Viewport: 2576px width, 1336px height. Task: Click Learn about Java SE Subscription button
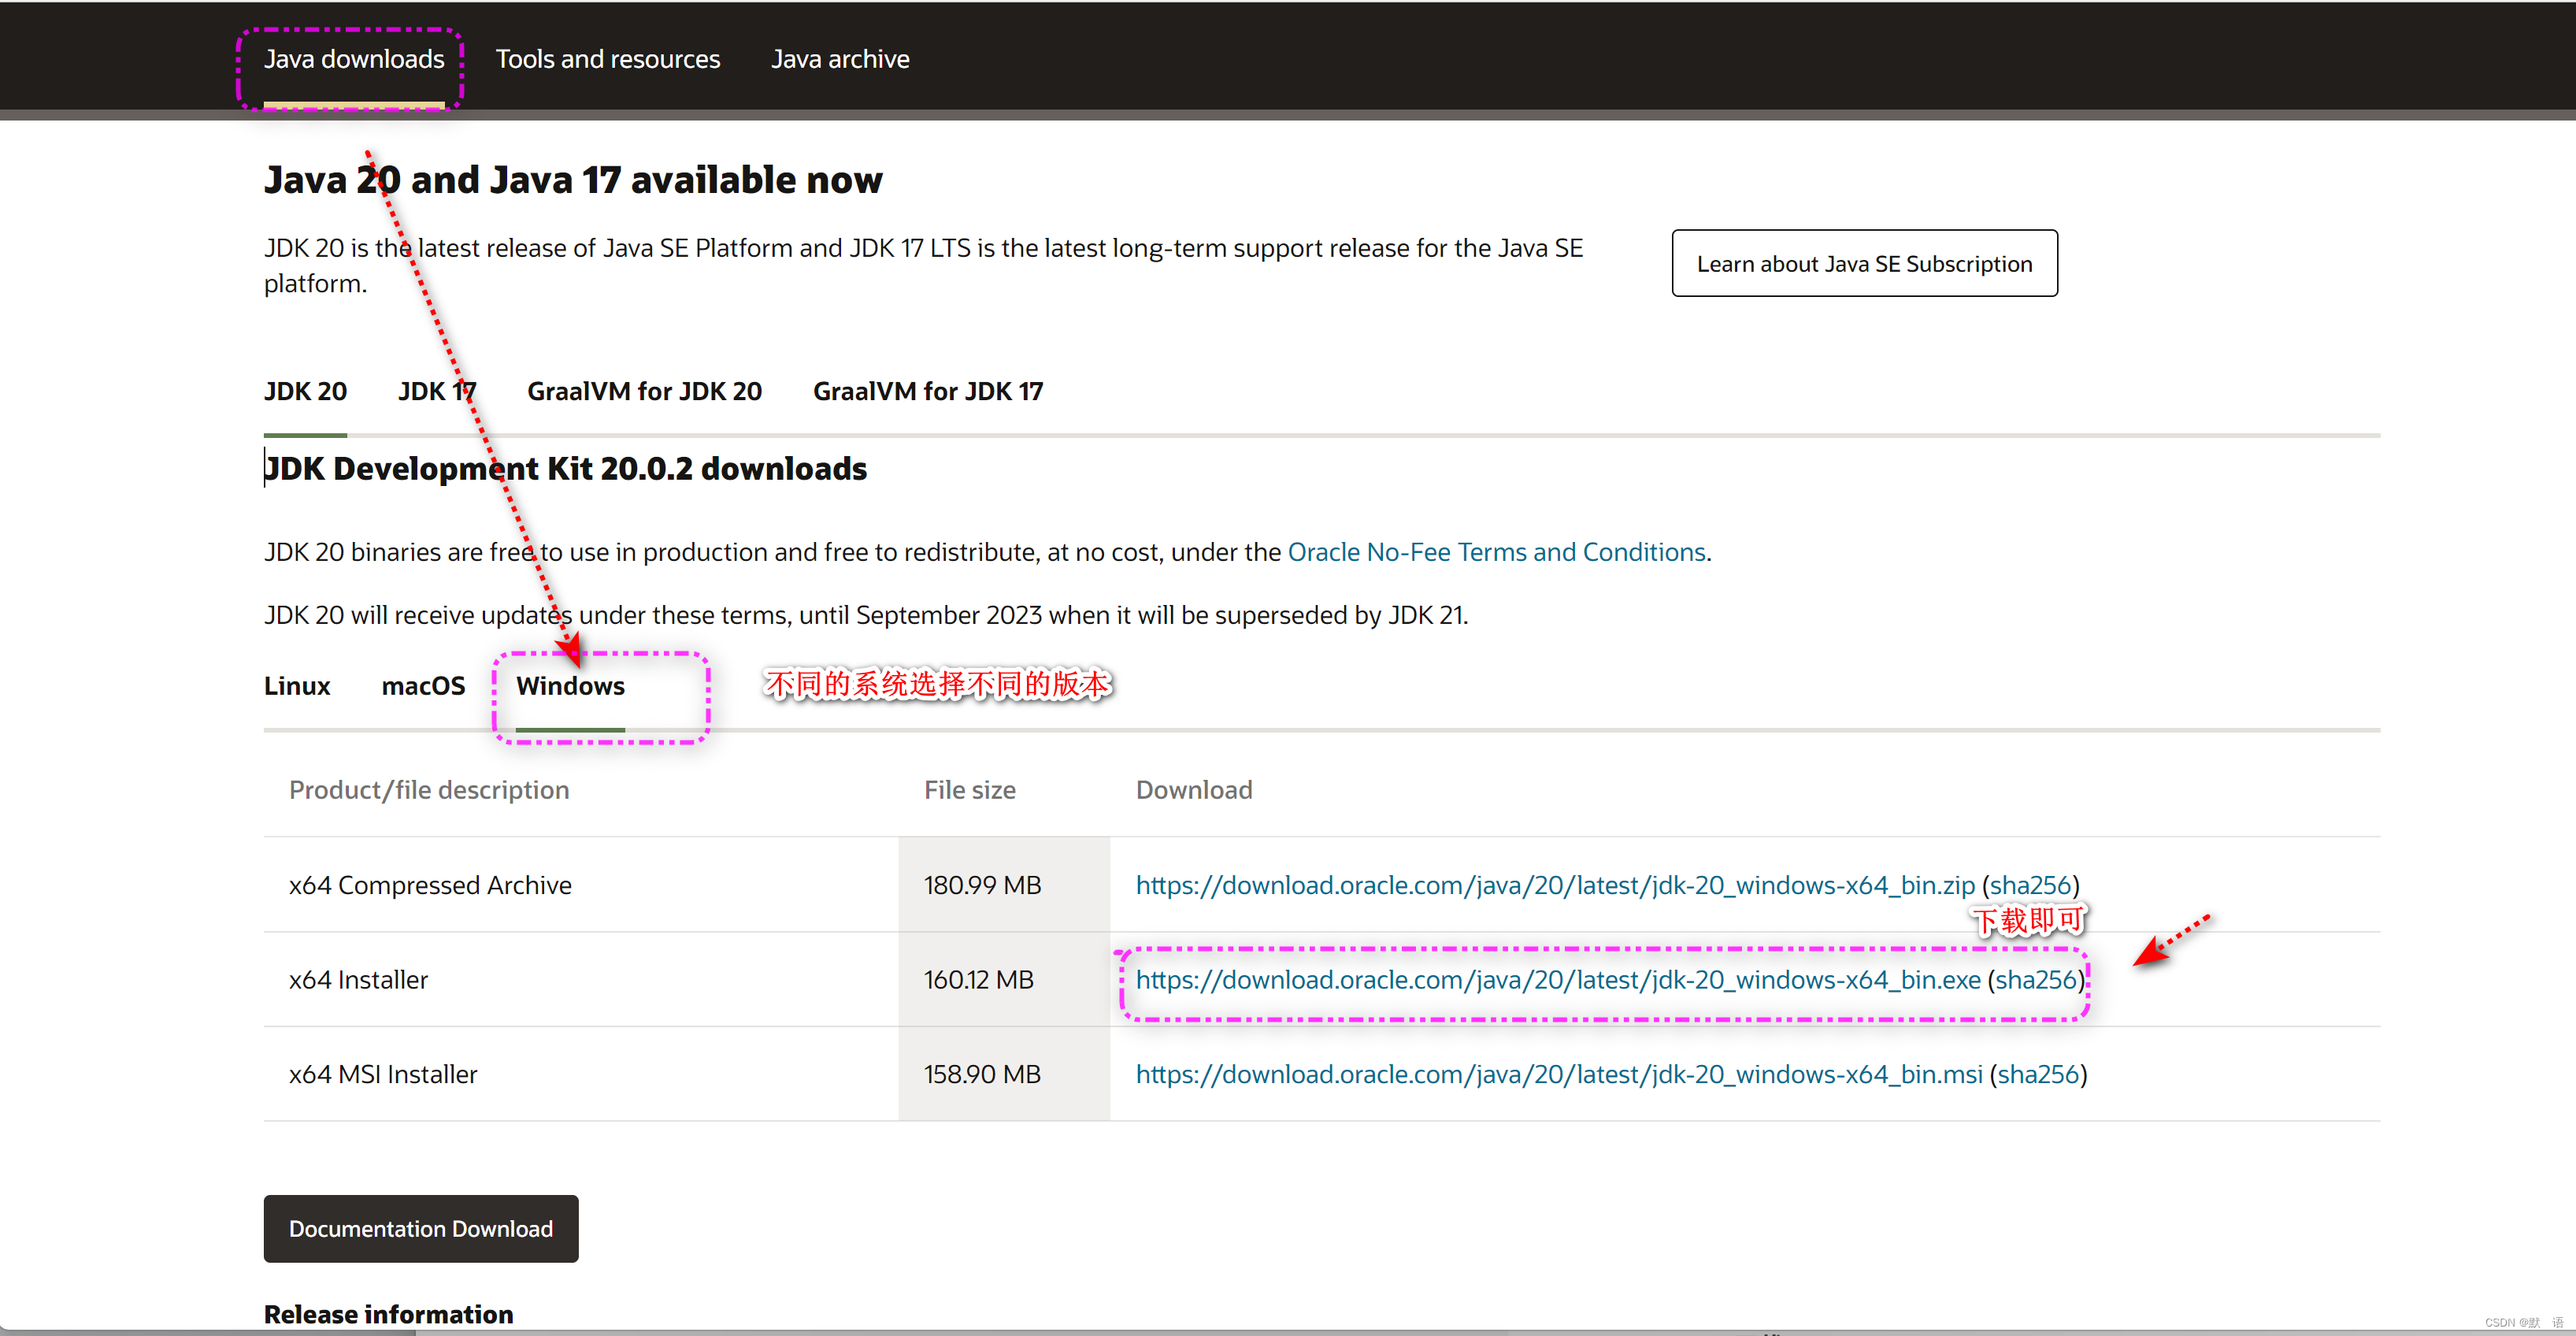1863,264
